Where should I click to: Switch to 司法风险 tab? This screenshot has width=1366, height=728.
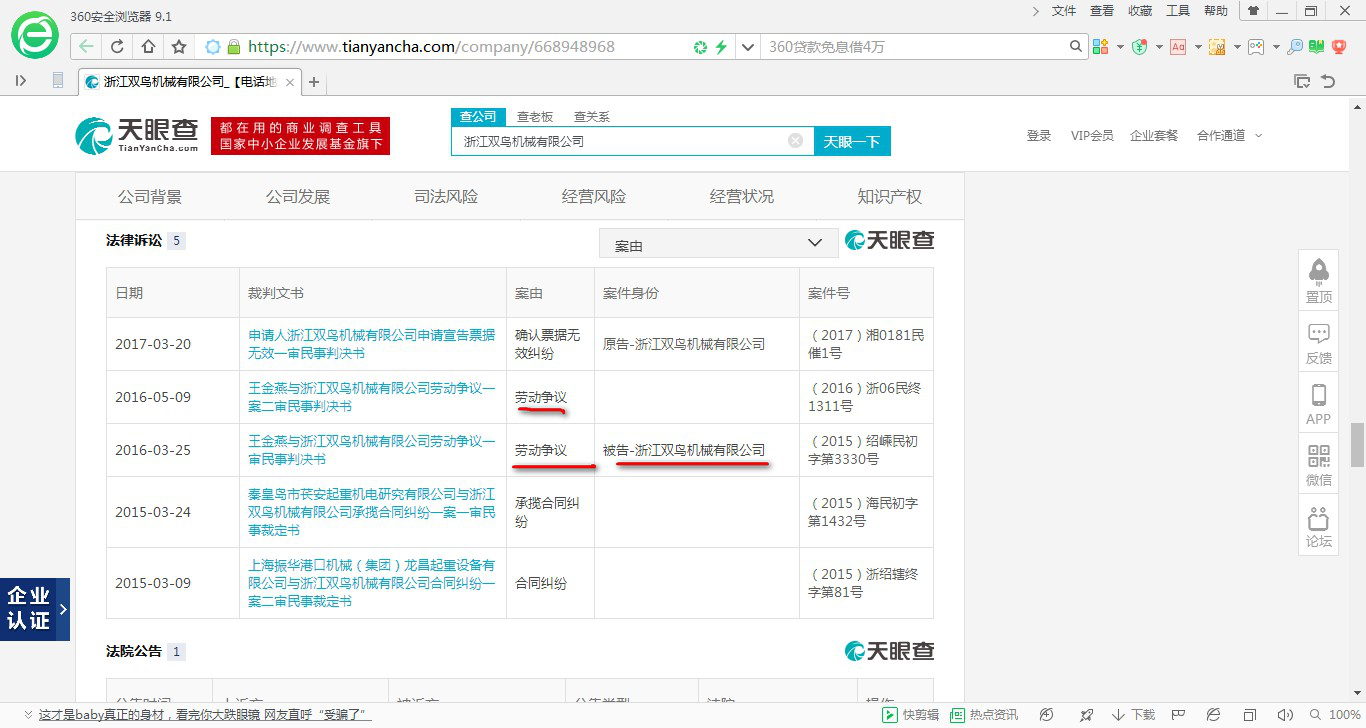446,197
